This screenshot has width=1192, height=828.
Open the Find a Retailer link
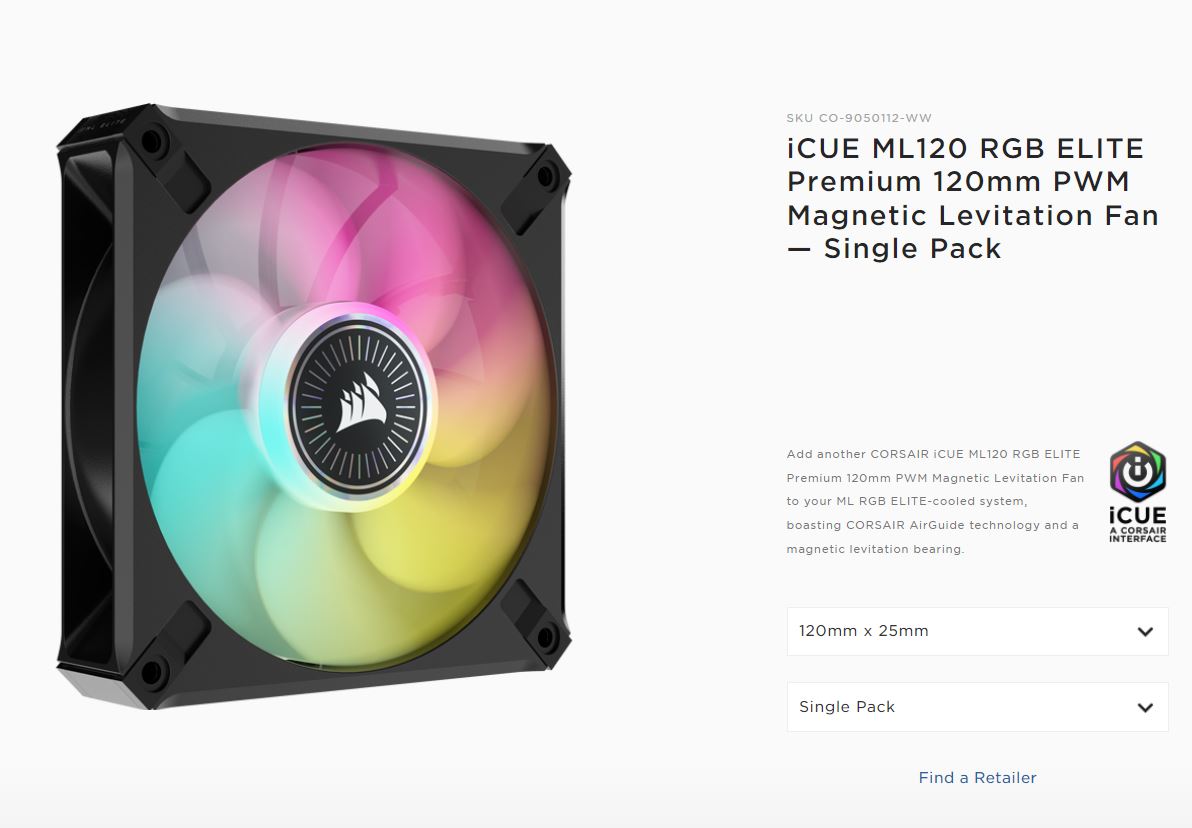click(x=977, y=778)
